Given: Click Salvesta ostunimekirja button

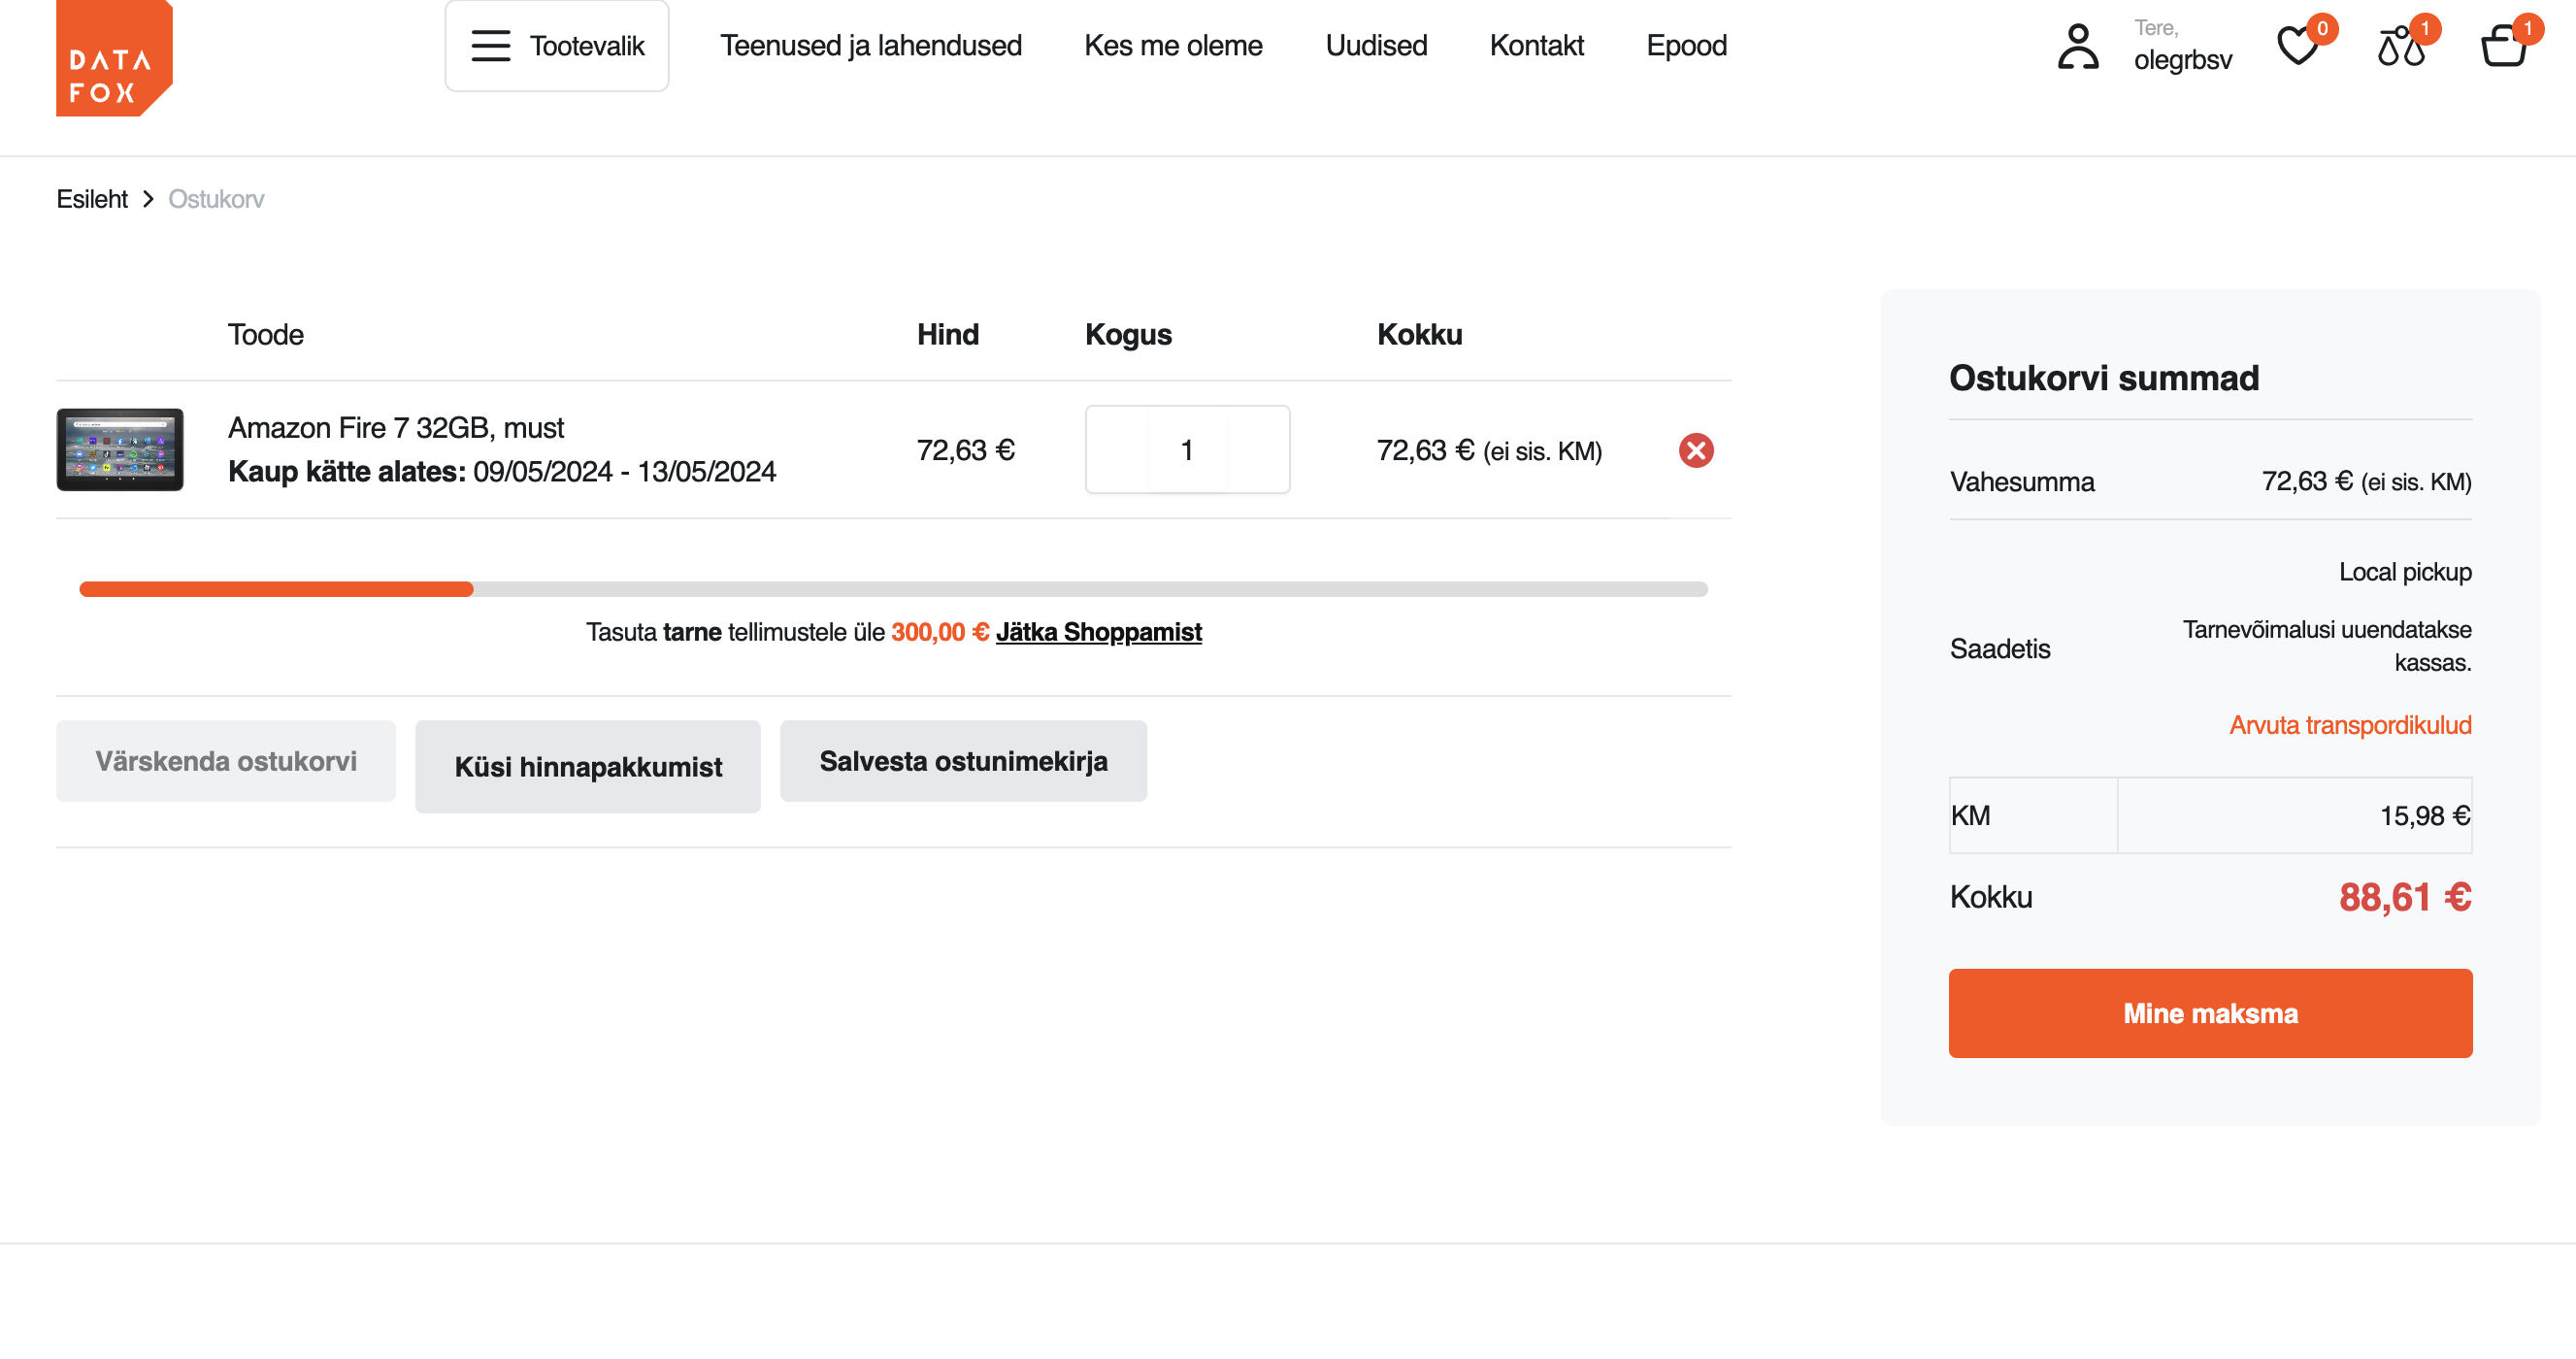Looking at the screenshot, I should pyautogui.click(x=963, y=761).
